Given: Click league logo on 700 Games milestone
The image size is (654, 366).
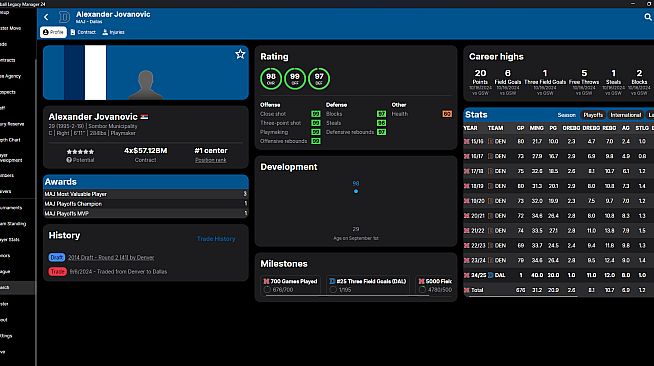Looking at the screenshot, I should tap(267, 281).
